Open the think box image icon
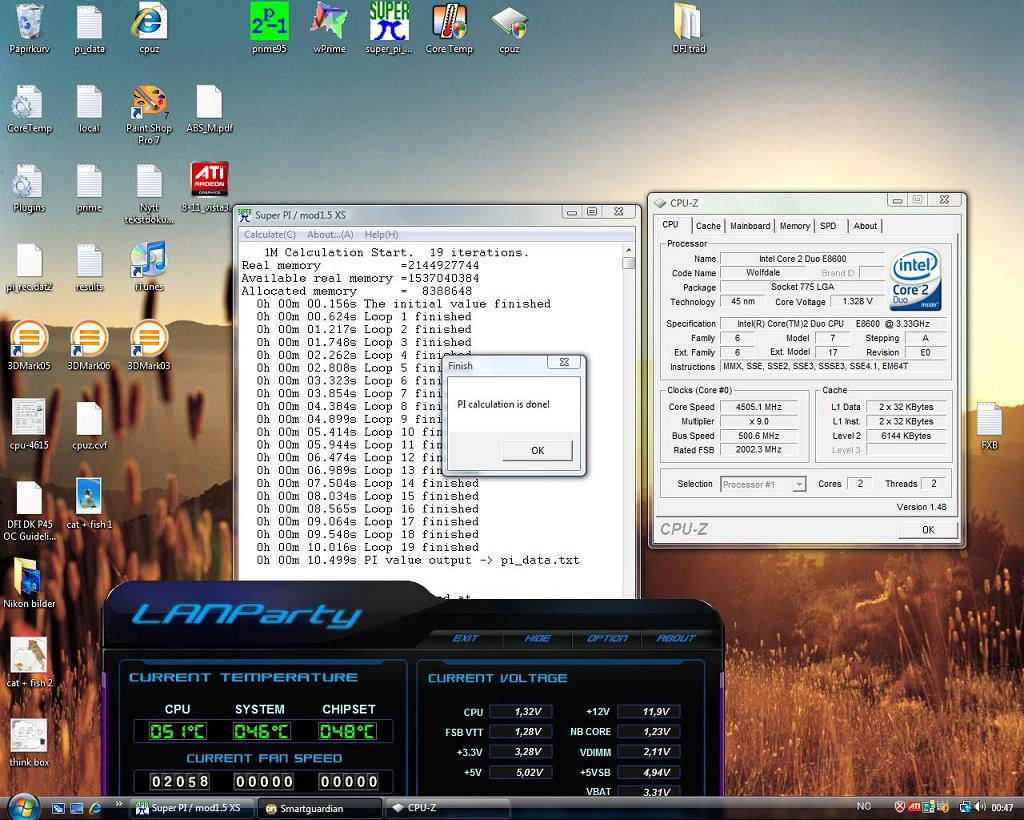 pos(29,742)
